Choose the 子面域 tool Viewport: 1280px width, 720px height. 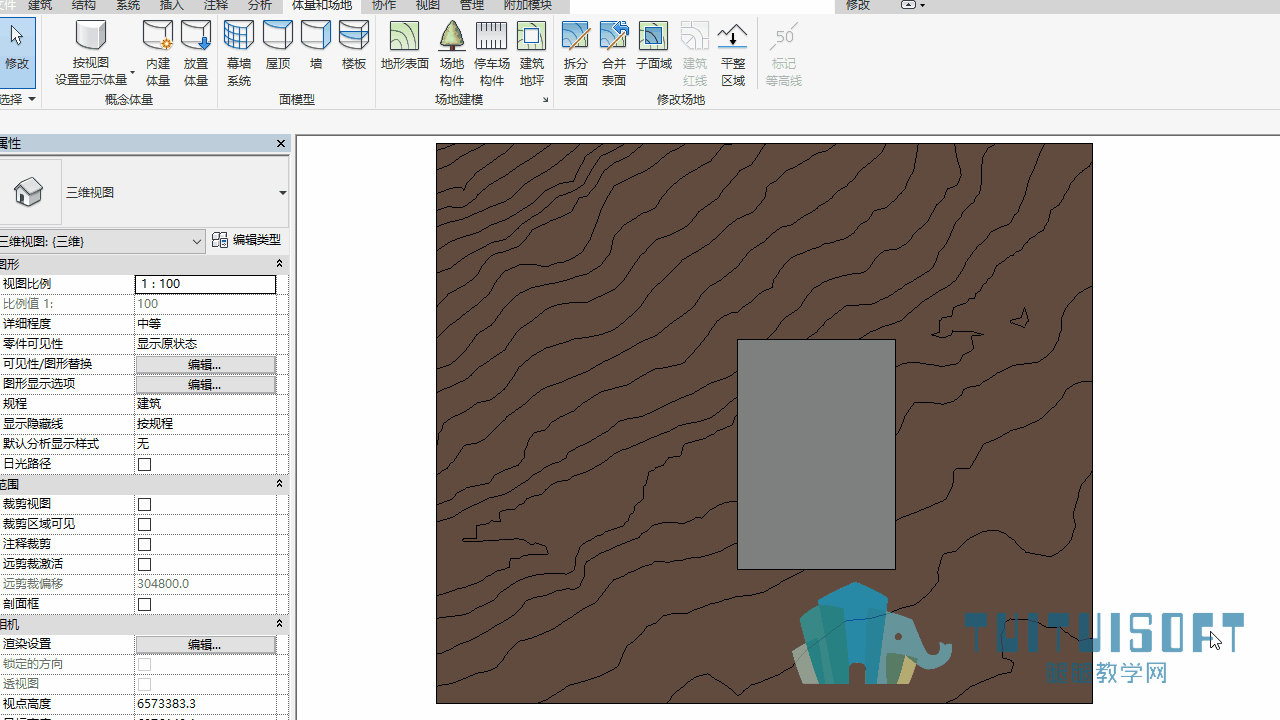[654, 46]
